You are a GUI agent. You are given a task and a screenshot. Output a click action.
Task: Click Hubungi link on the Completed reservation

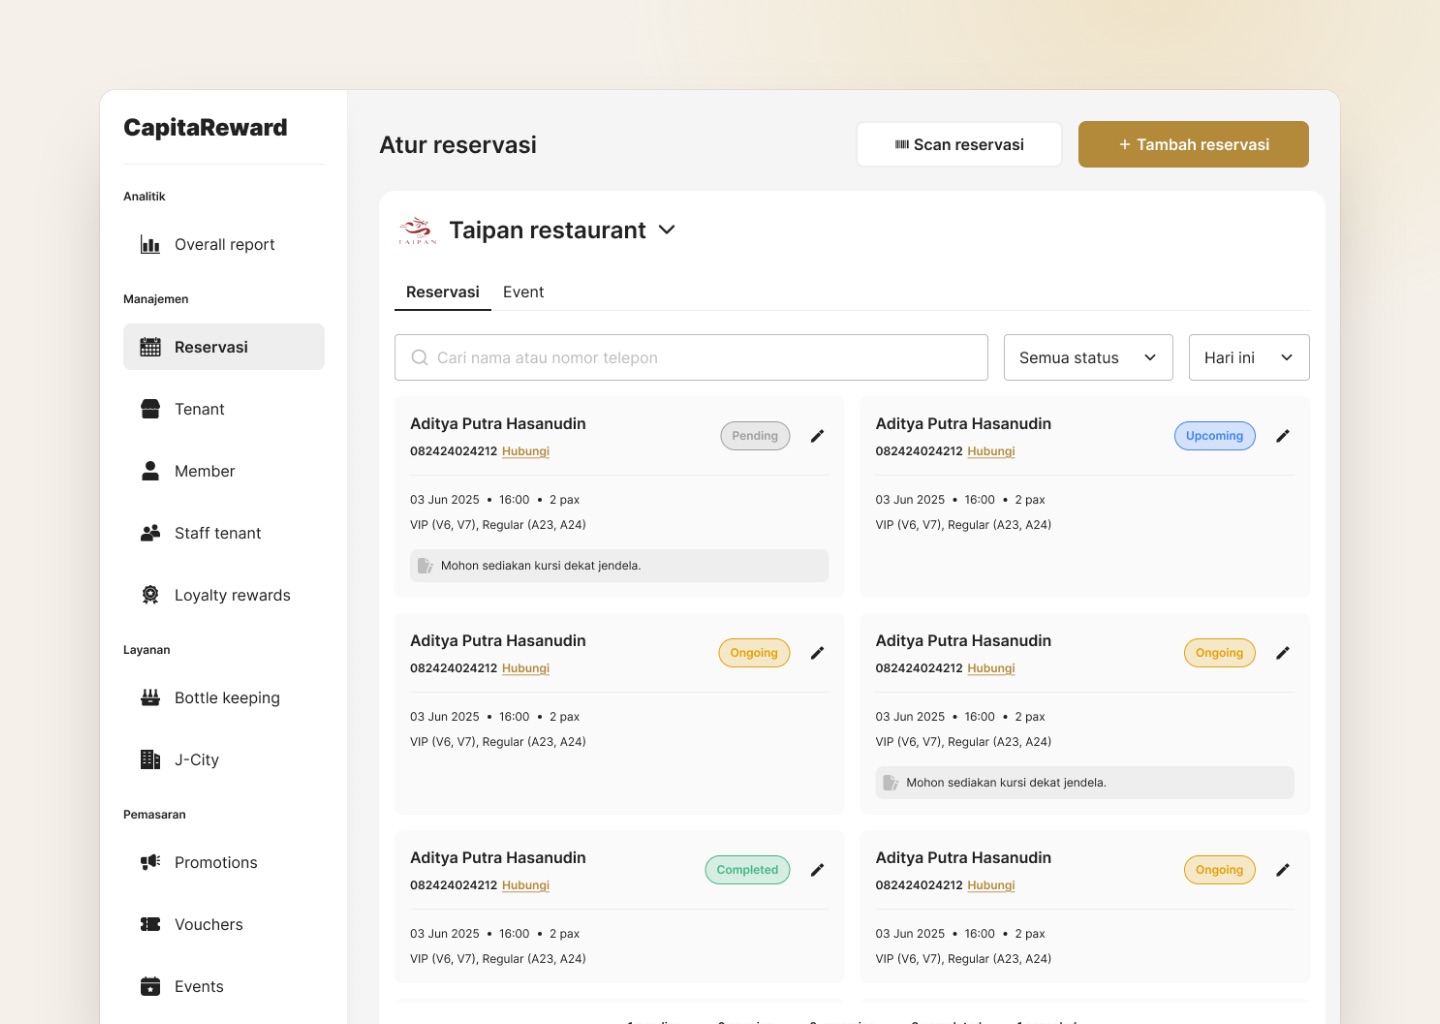pyautogui.click(x=526, y=885)
